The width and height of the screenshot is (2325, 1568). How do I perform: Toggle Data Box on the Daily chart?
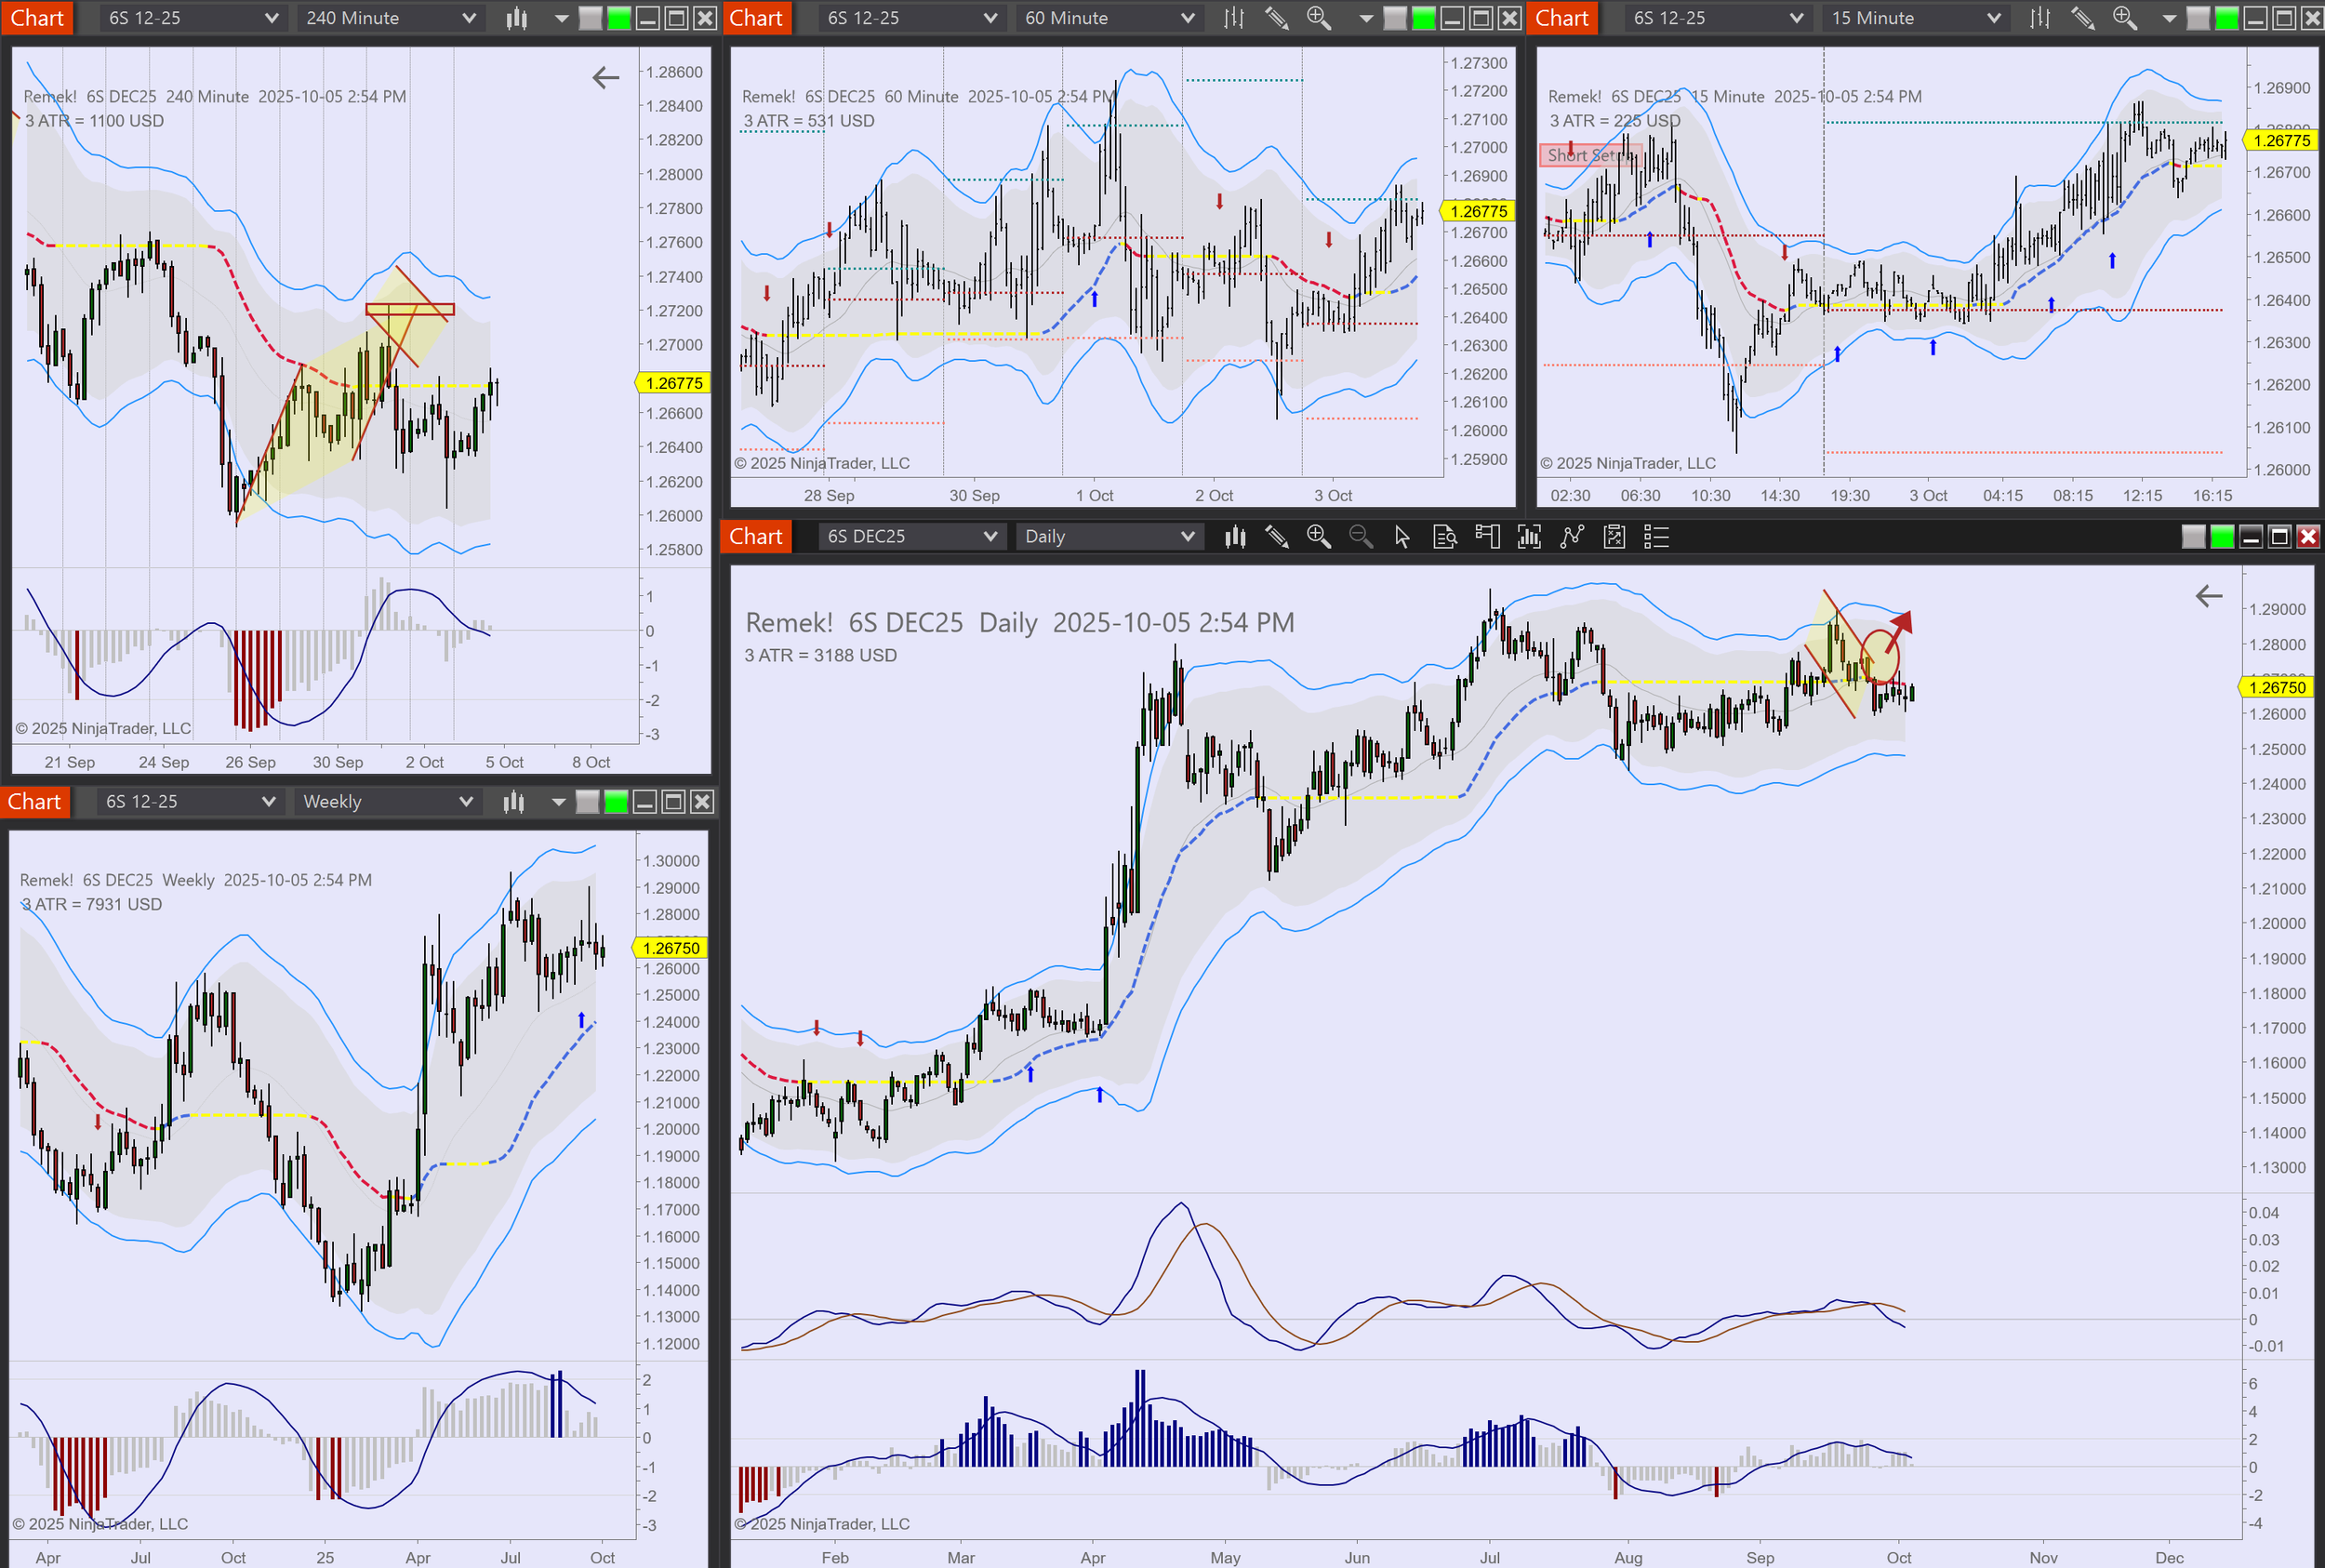[1444, 537]
